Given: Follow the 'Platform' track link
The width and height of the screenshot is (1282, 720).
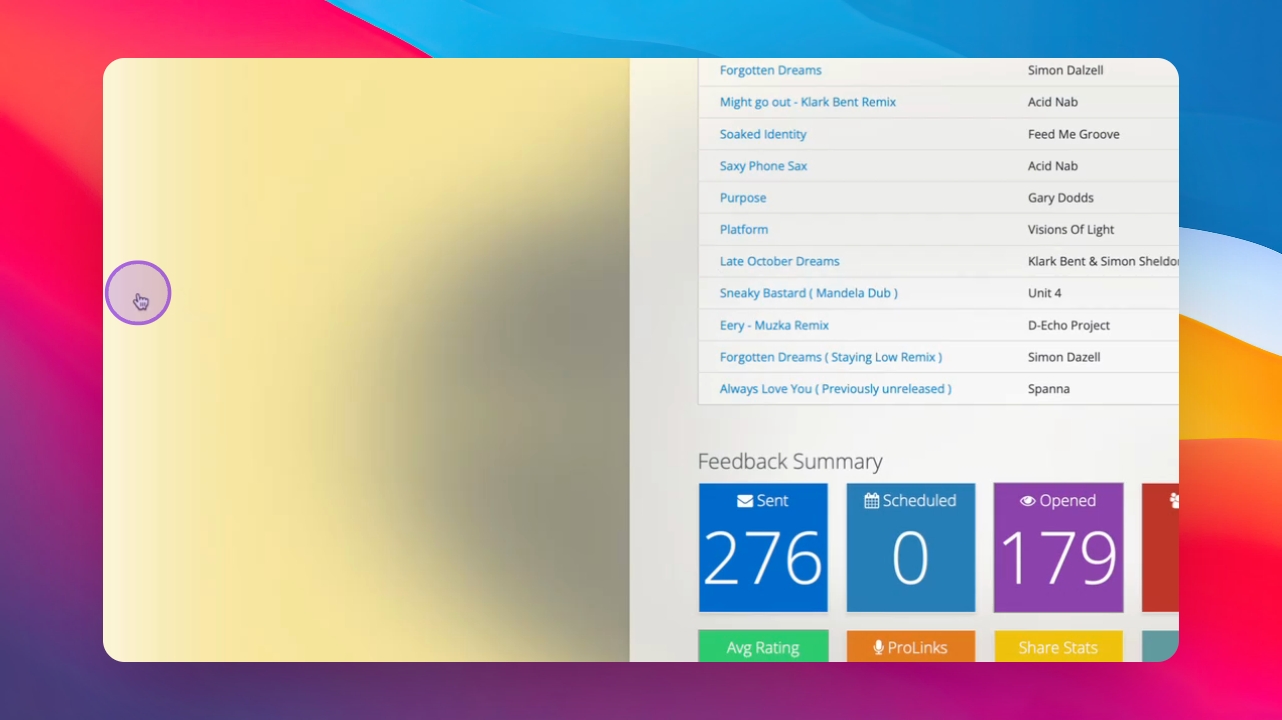Looking at the screenshot, I should [744, 229].
